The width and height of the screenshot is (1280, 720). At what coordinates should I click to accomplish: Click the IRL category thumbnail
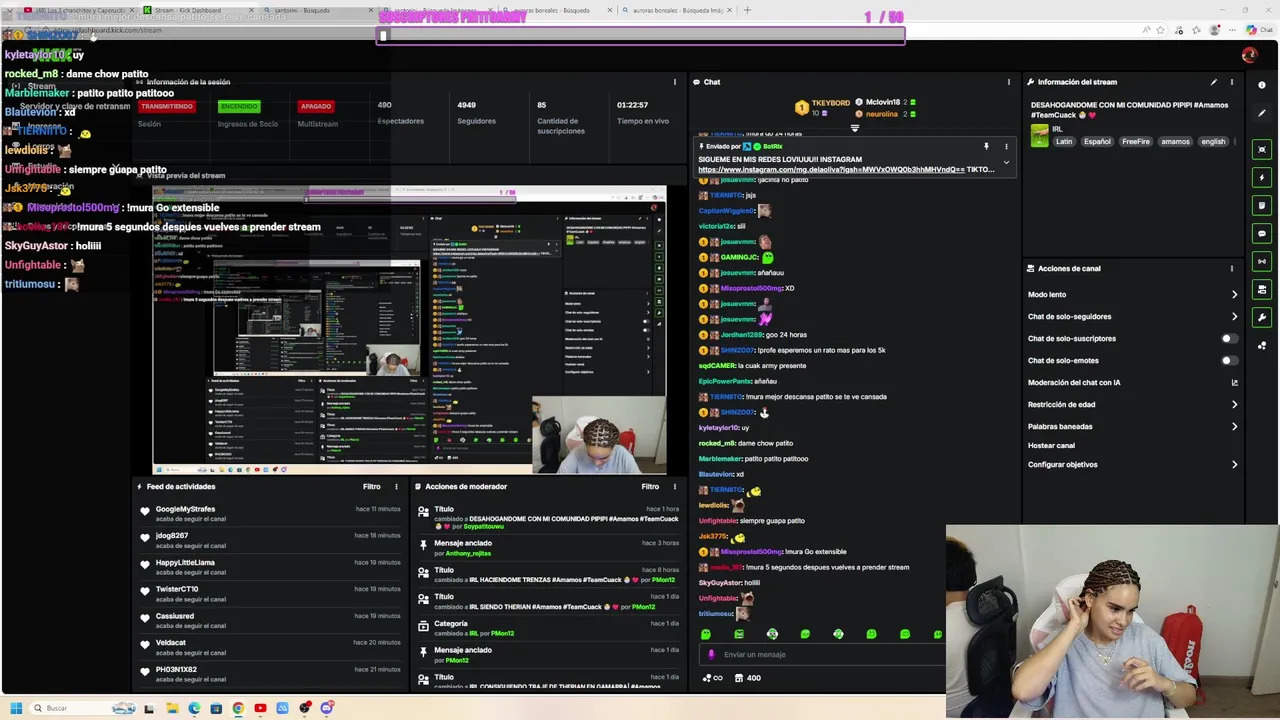[1039, 136]
